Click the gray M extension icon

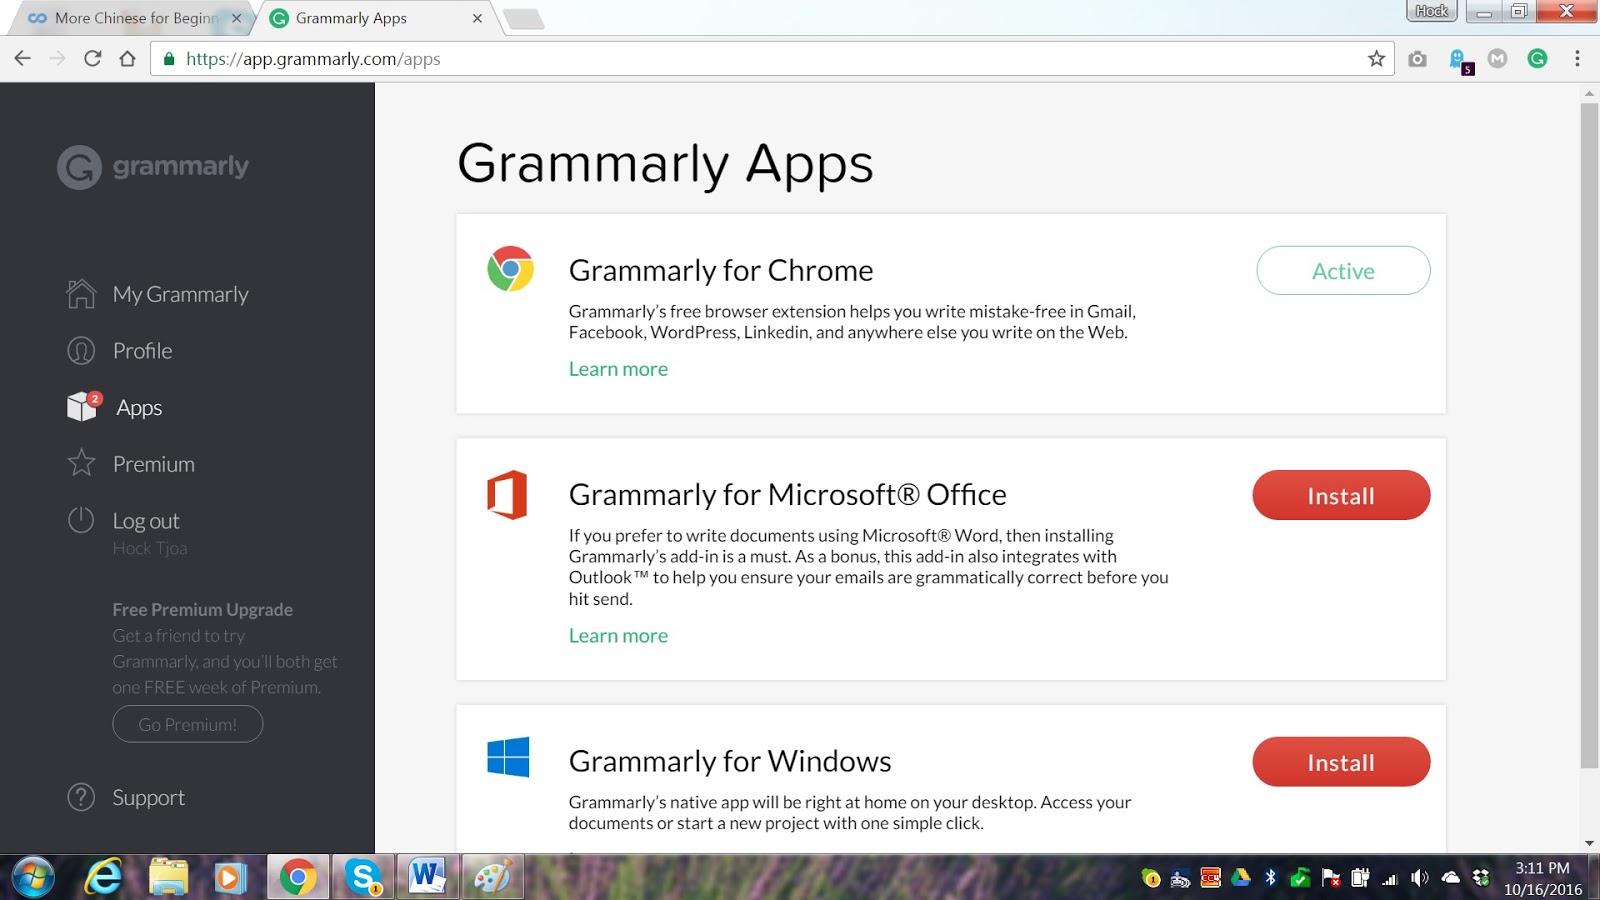[1497, 59]
